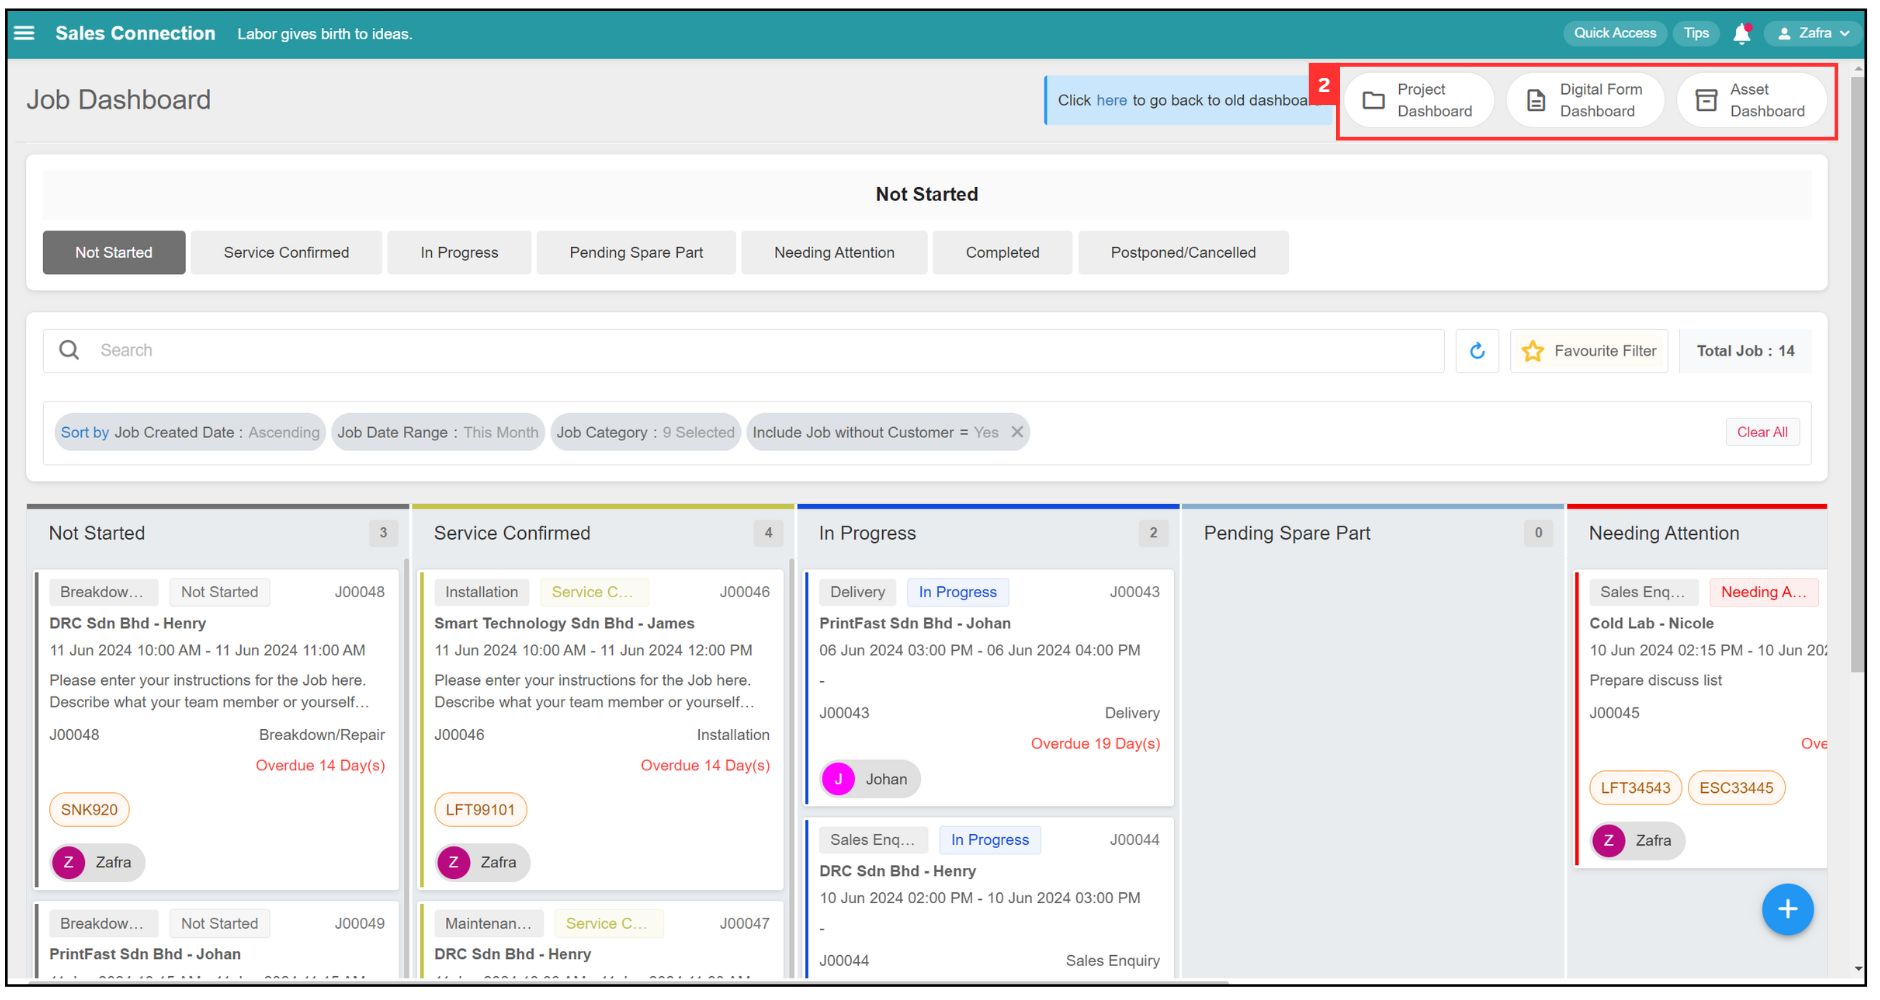The image size is (1880, 1000).
Task: Click Johan avatar on job J00043
Action: tap(838, 779)
